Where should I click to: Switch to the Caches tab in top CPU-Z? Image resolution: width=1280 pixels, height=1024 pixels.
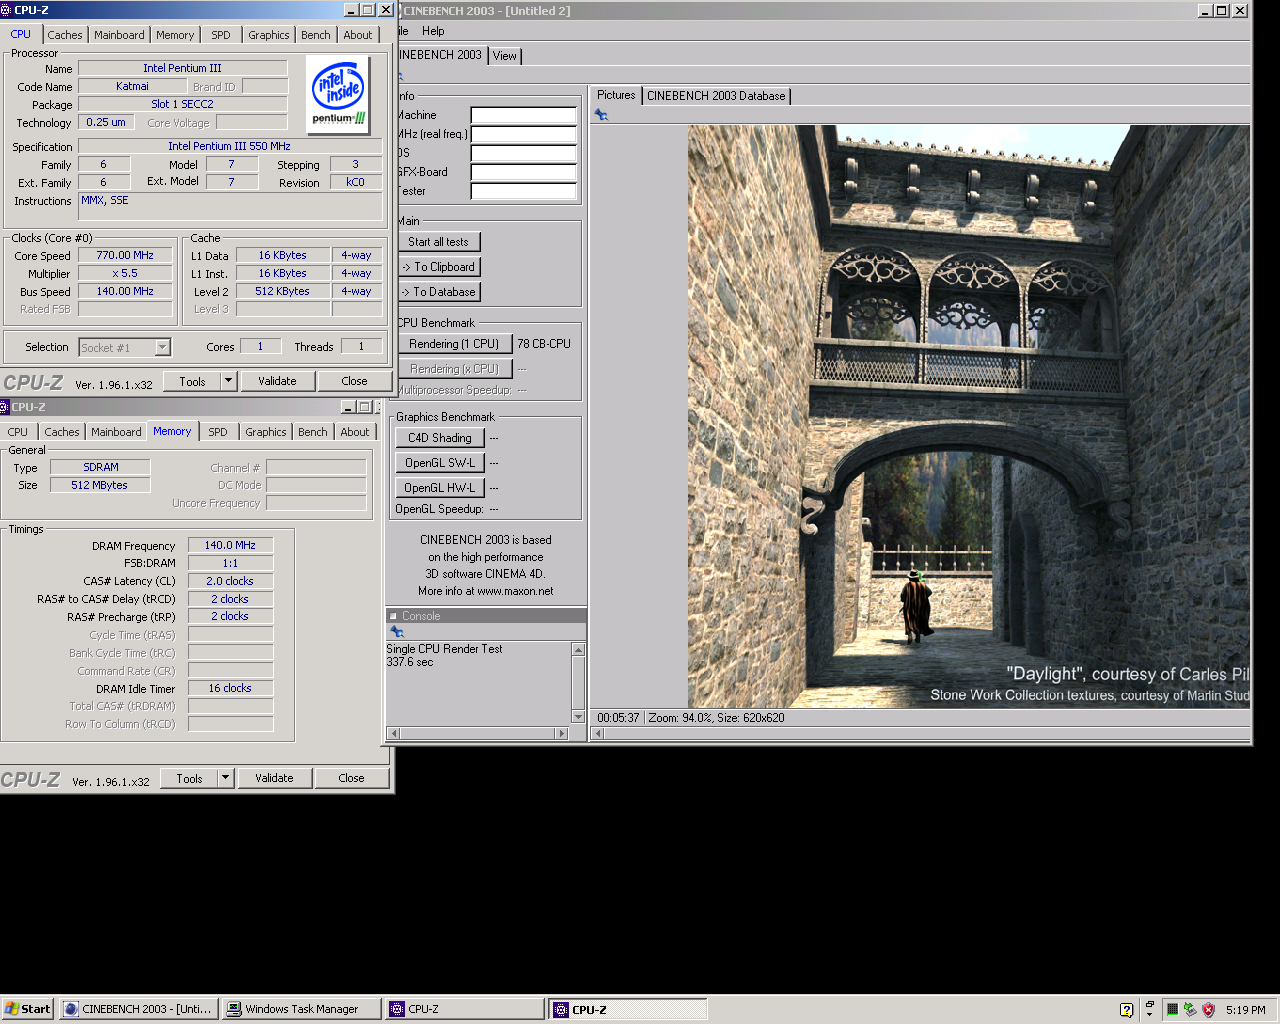[65, 35]
